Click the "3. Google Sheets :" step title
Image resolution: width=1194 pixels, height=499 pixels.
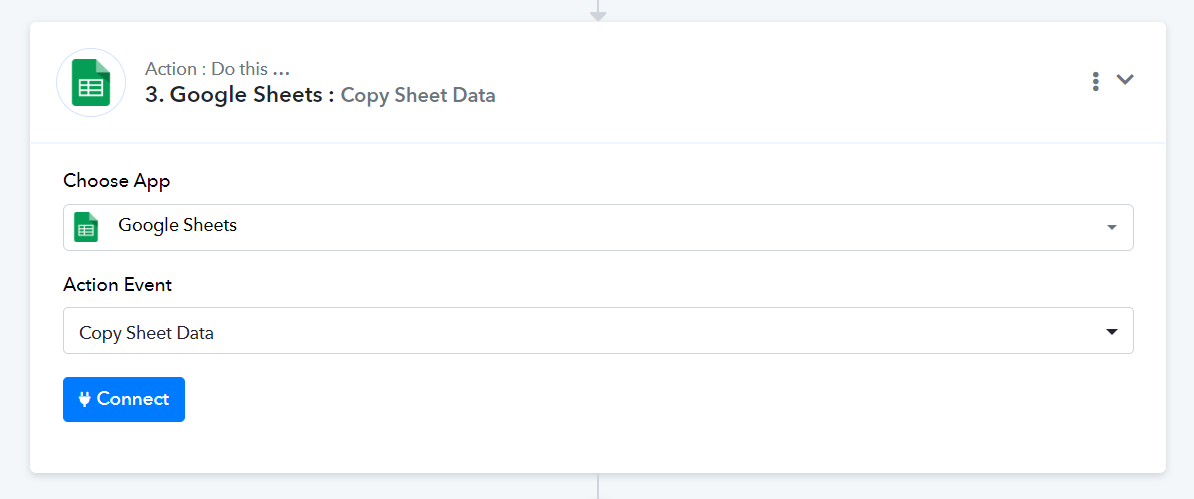(x=239, y=95)
